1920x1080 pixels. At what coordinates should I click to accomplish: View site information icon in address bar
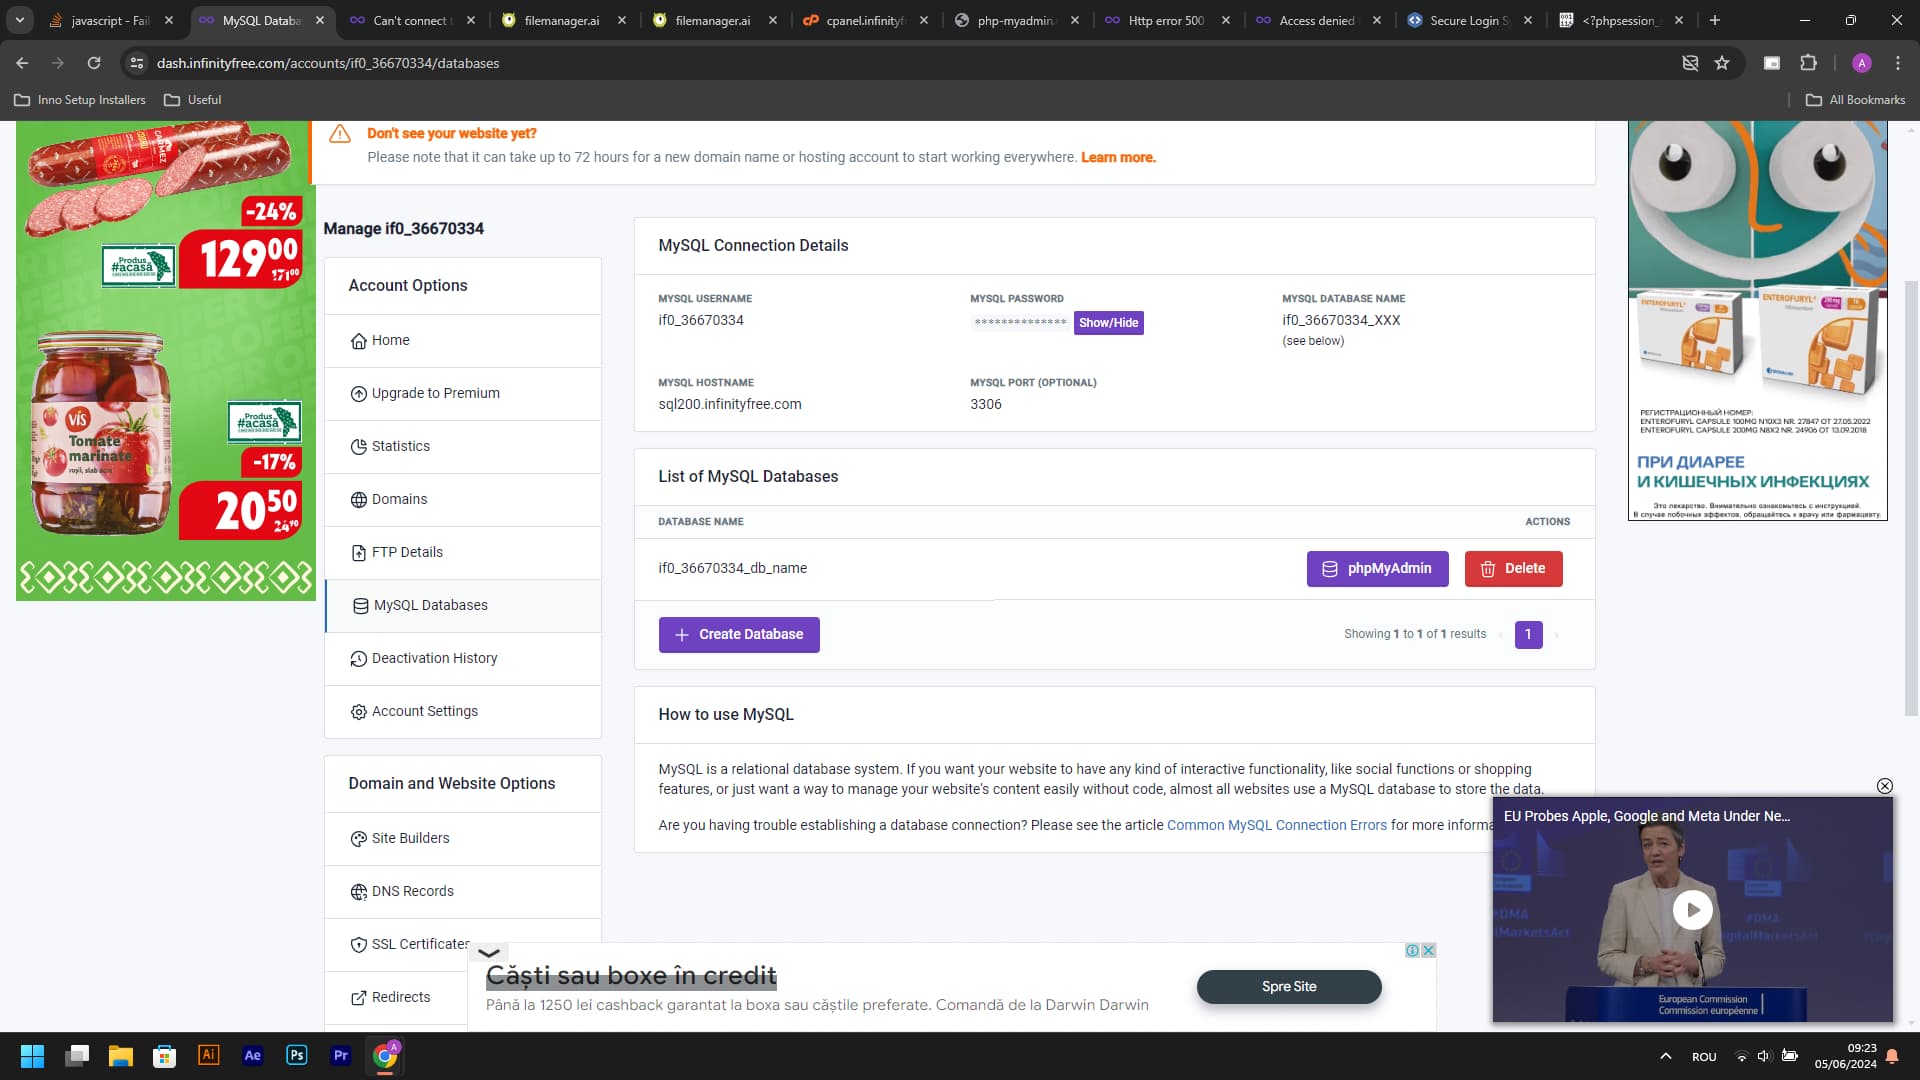[137, 63]
